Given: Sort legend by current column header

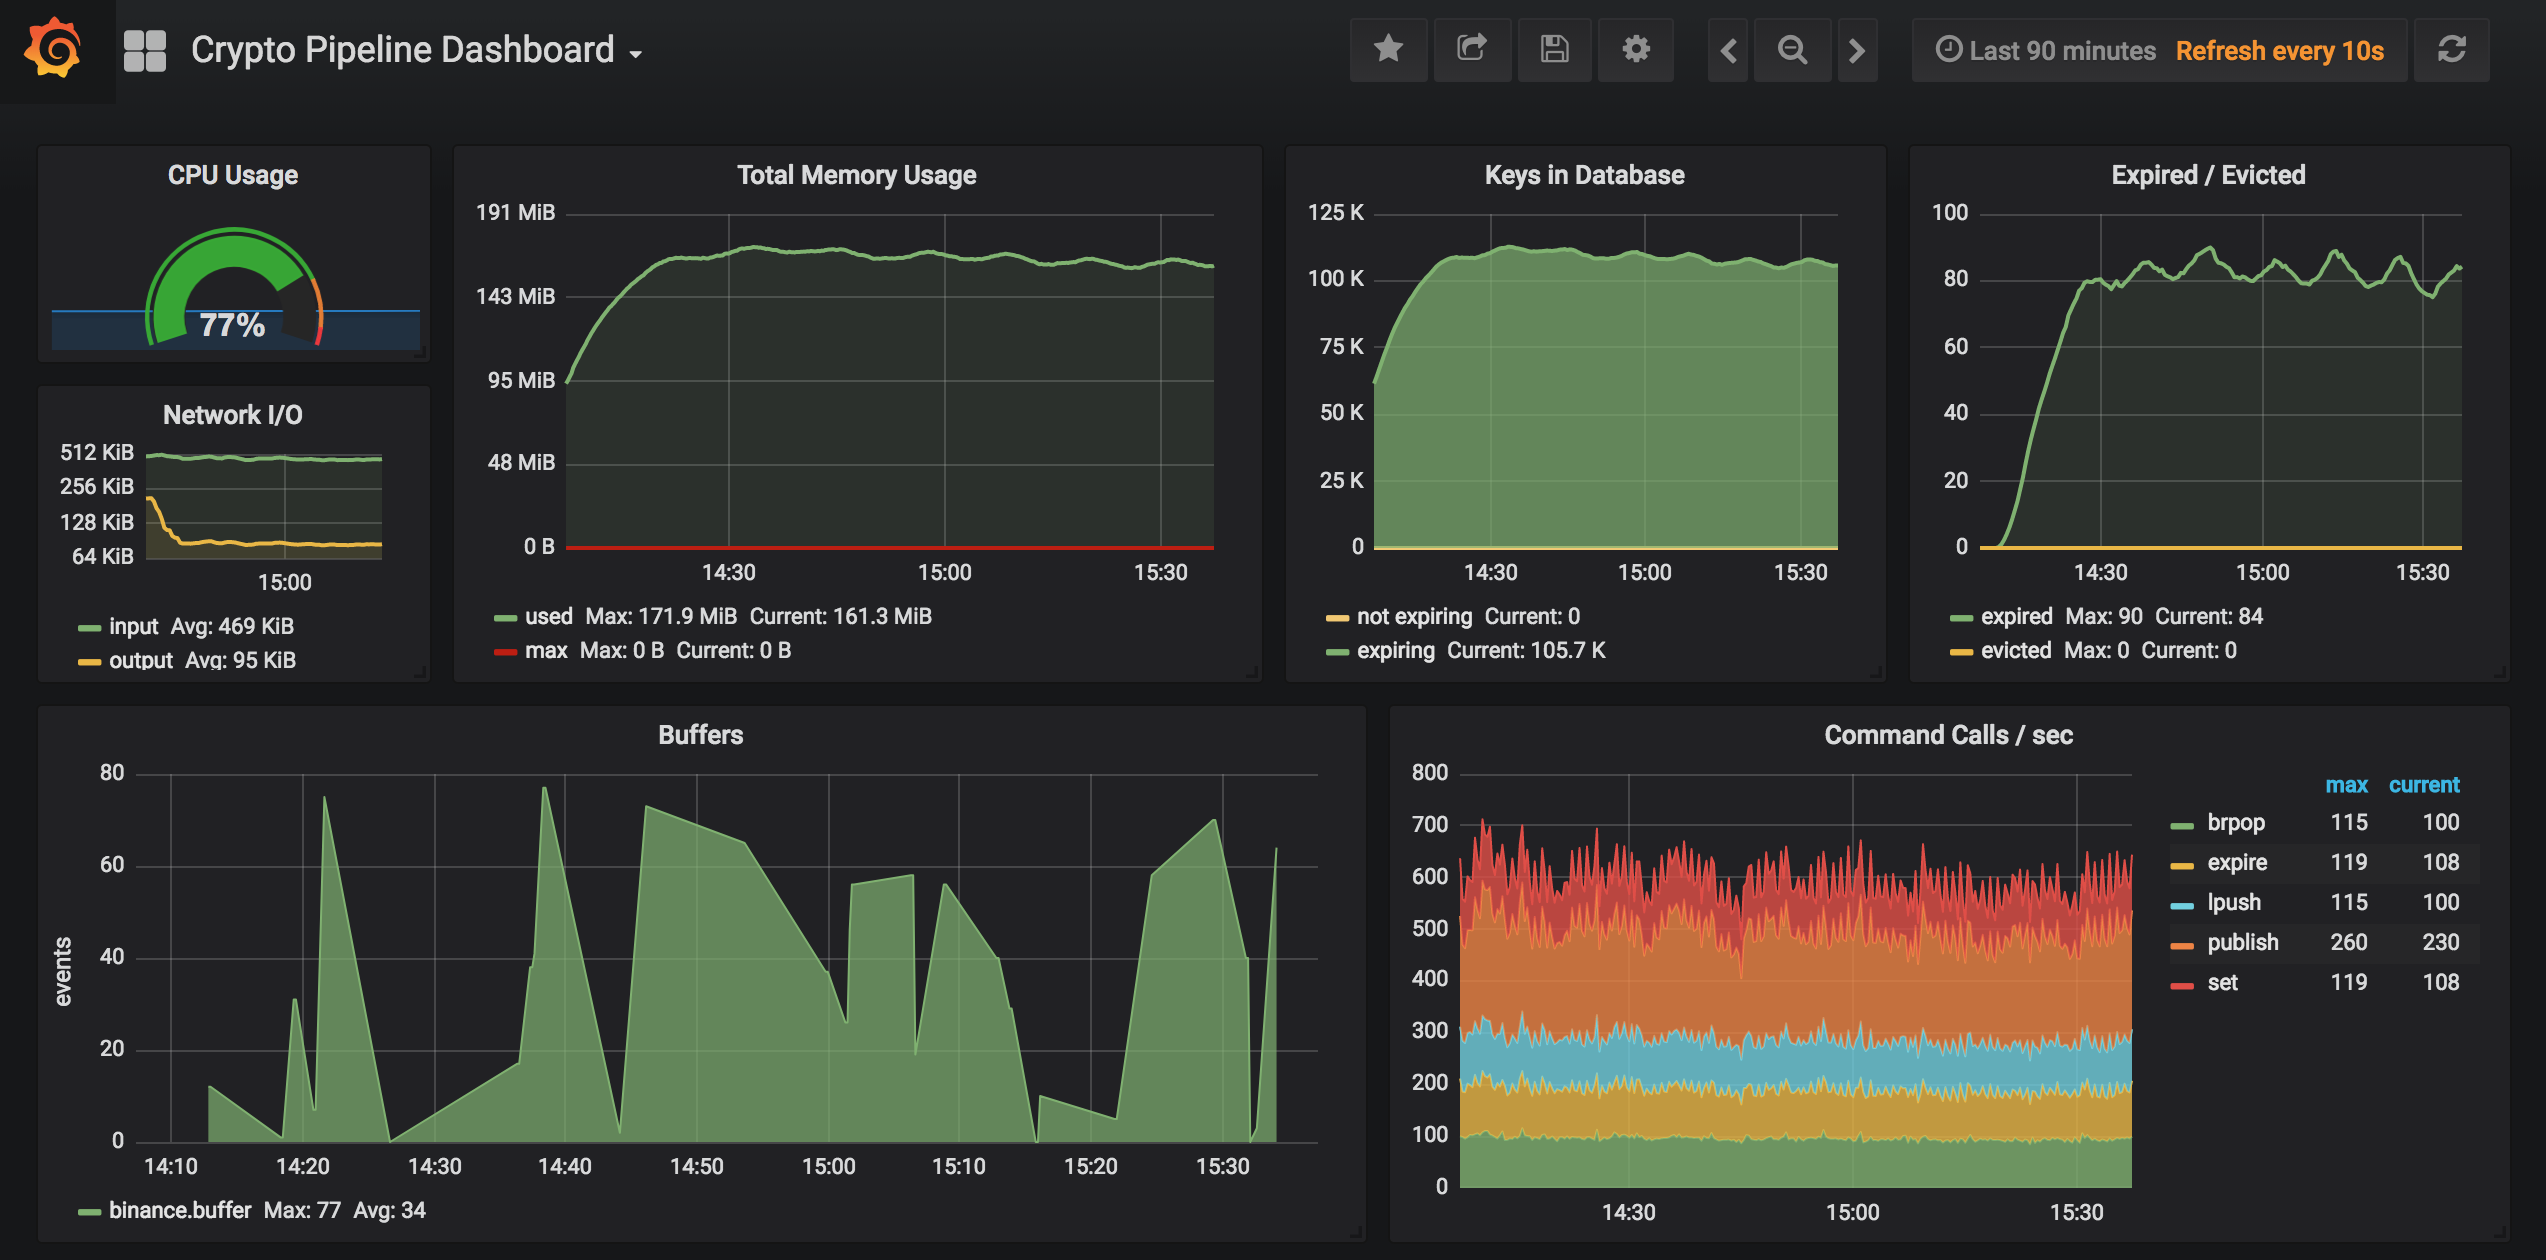Looking at the screenshot, I should [x=2423, y=785].
